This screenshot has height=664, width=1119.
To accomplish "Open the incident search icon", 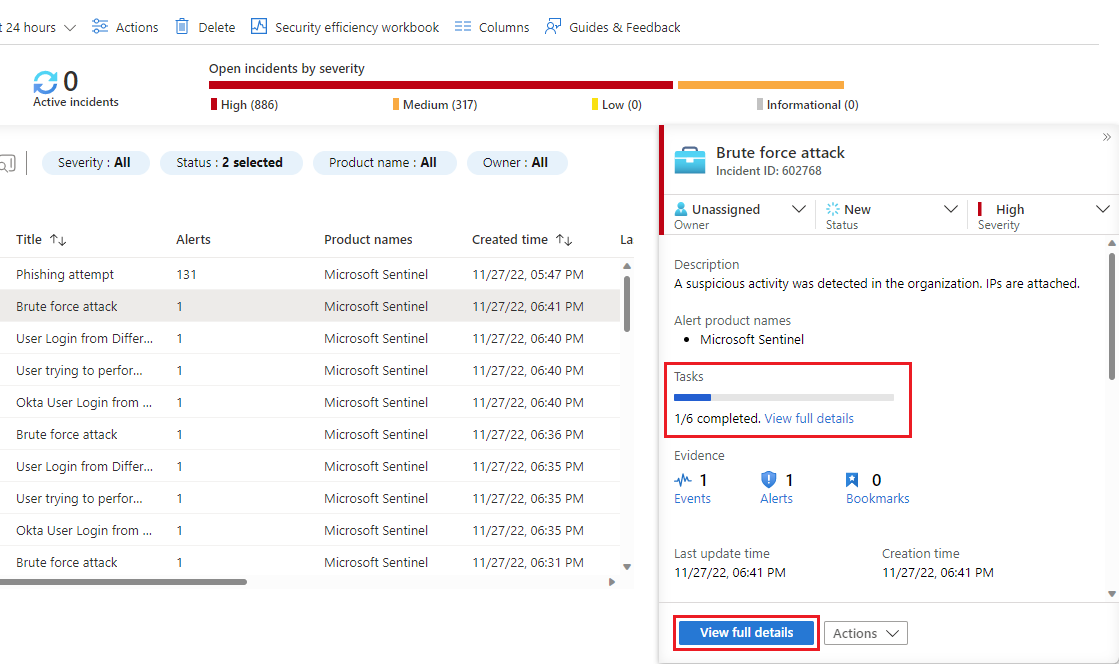I will [x=9, y=162].
